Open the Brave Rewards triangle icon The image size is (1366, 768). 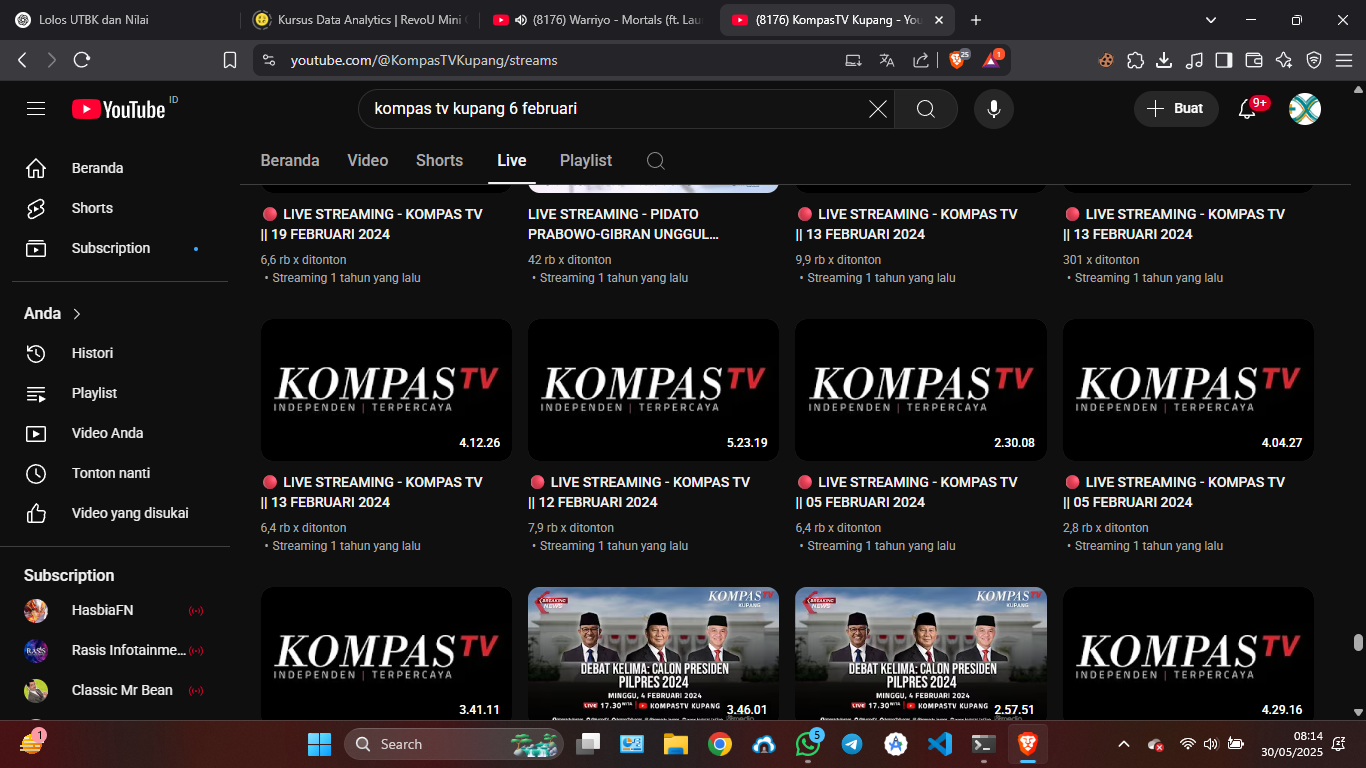point(992,59)
